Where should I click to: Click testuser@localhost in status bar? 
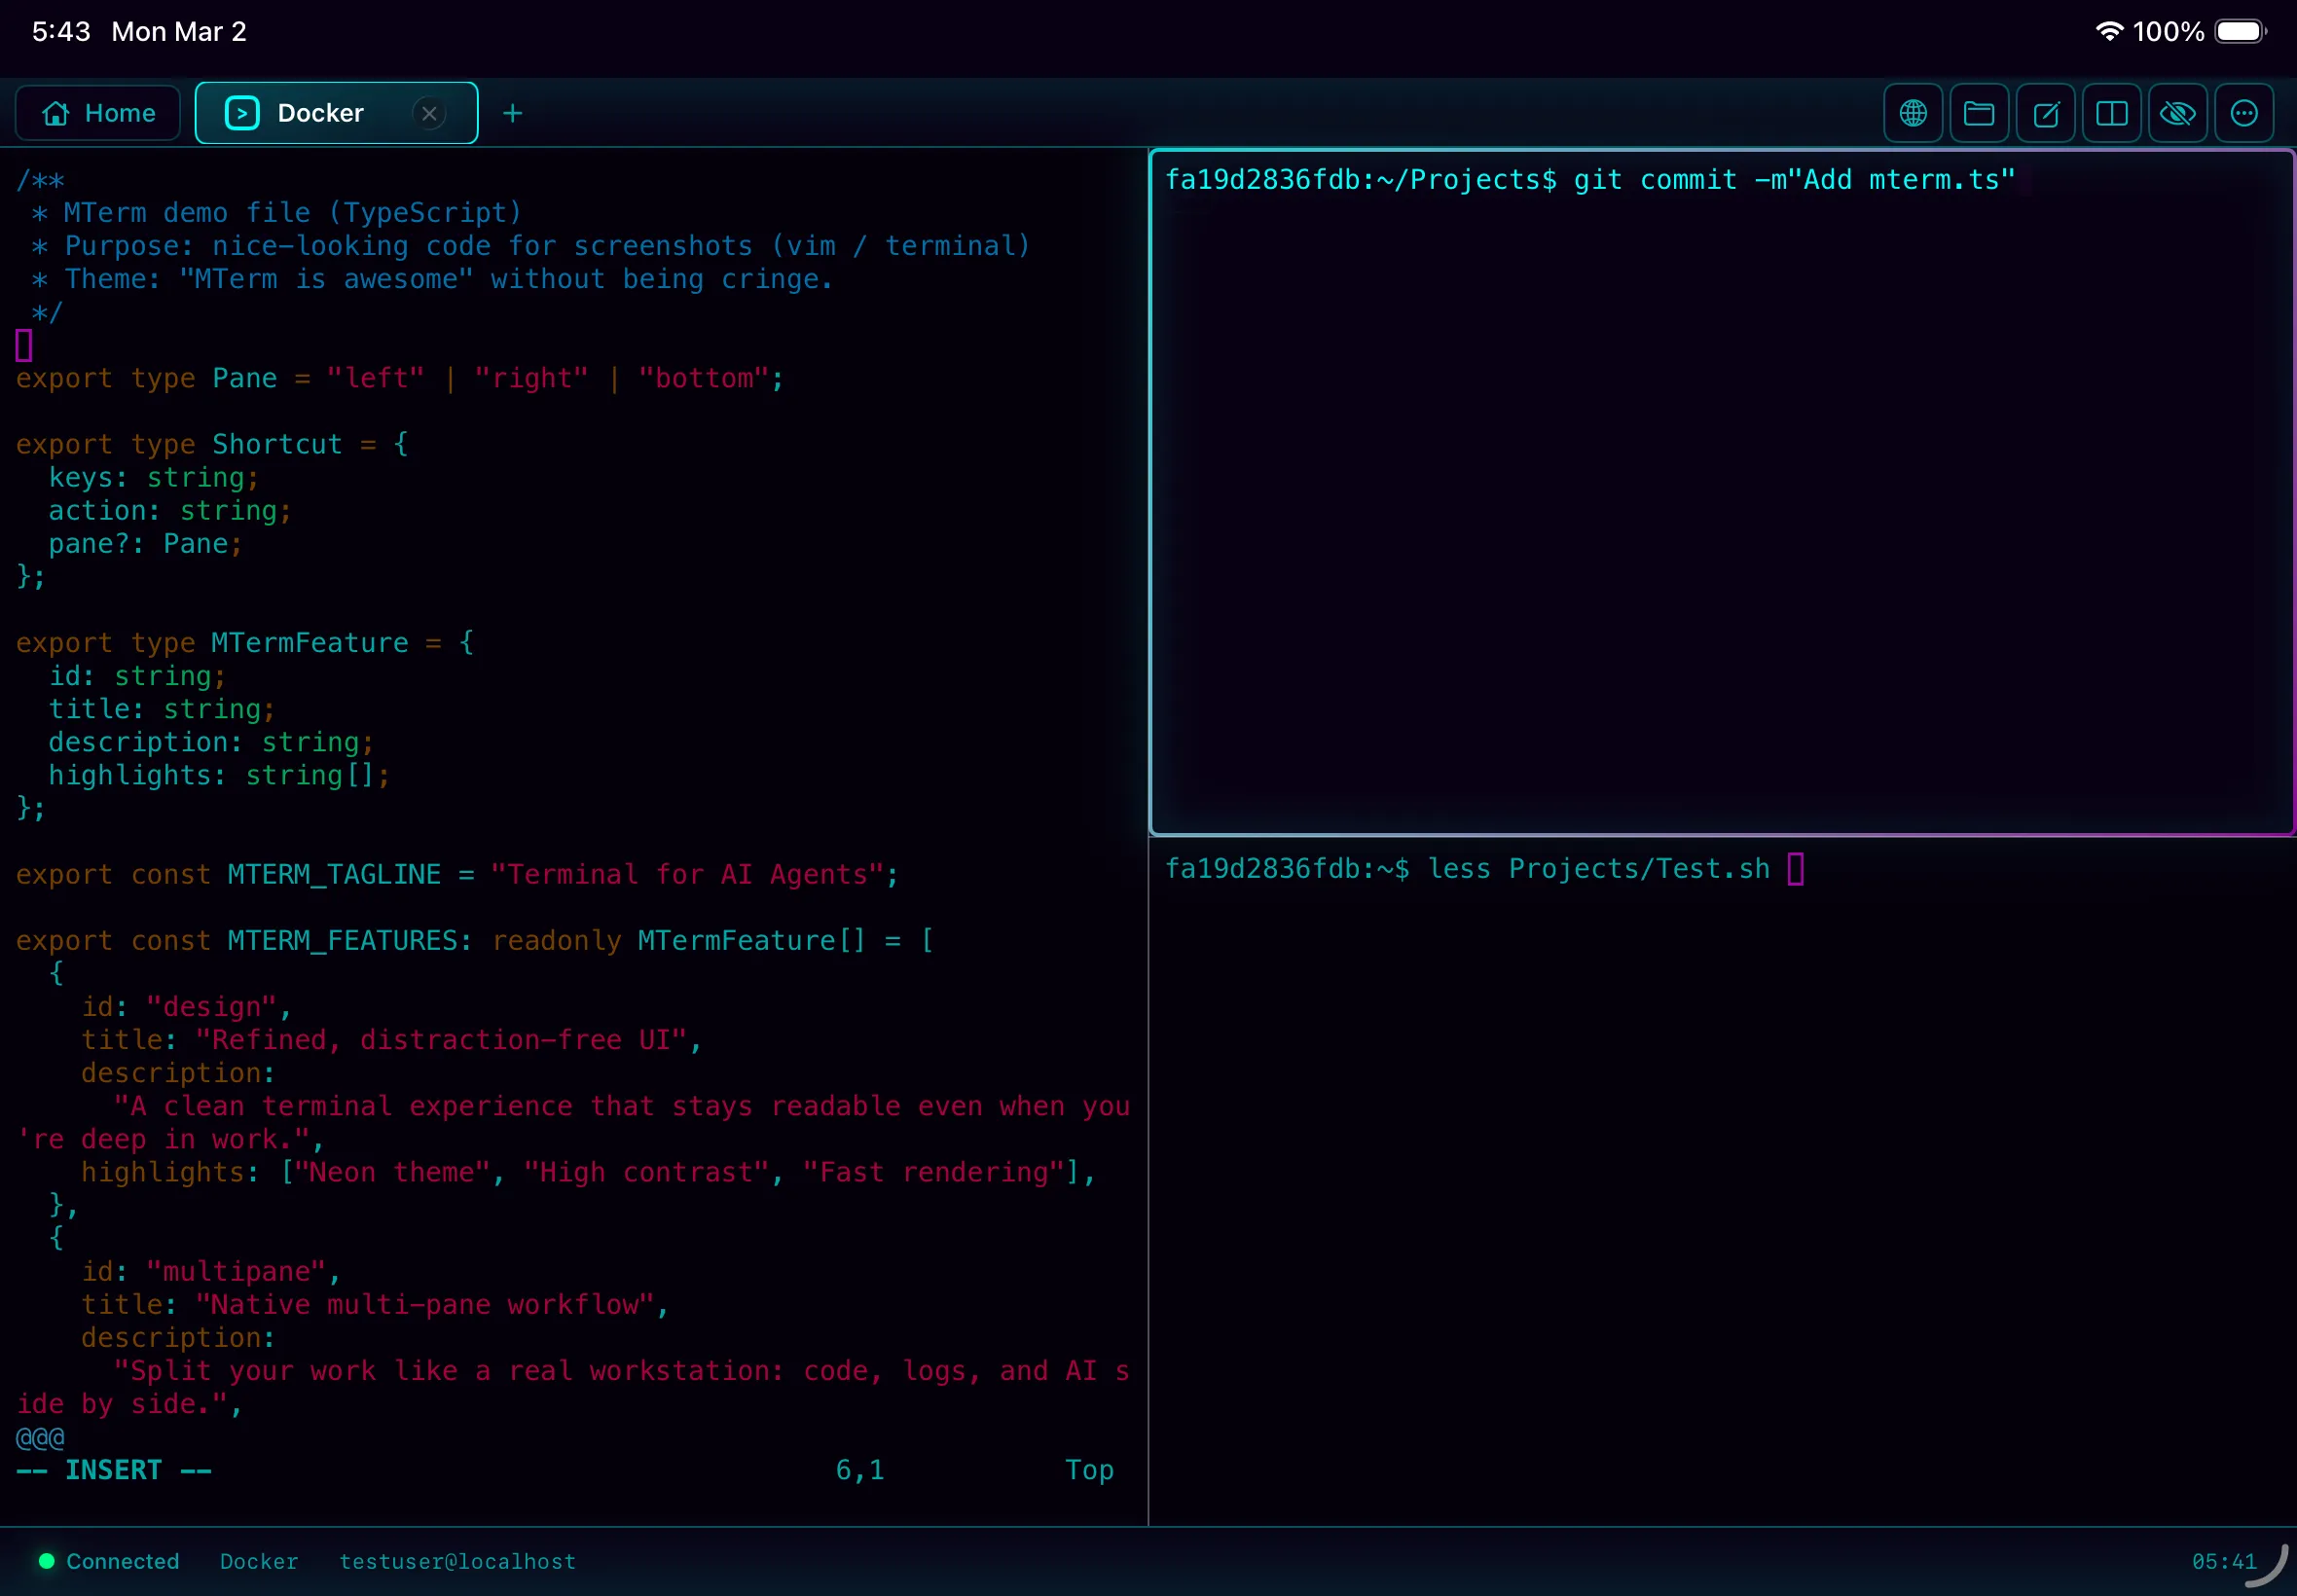pos(457,1561)
